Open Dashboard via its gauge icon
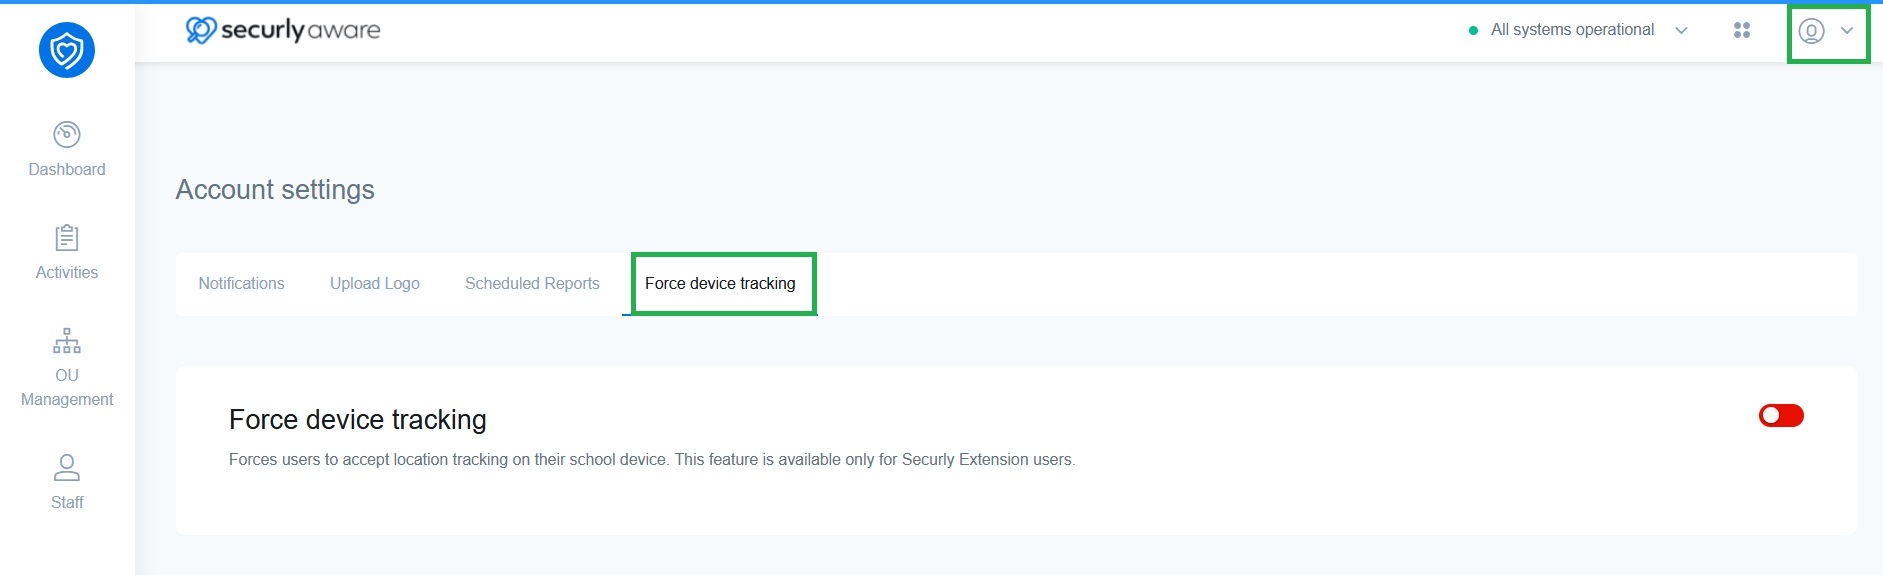Viewport: 1883px width, 575px height. point(67,134)
